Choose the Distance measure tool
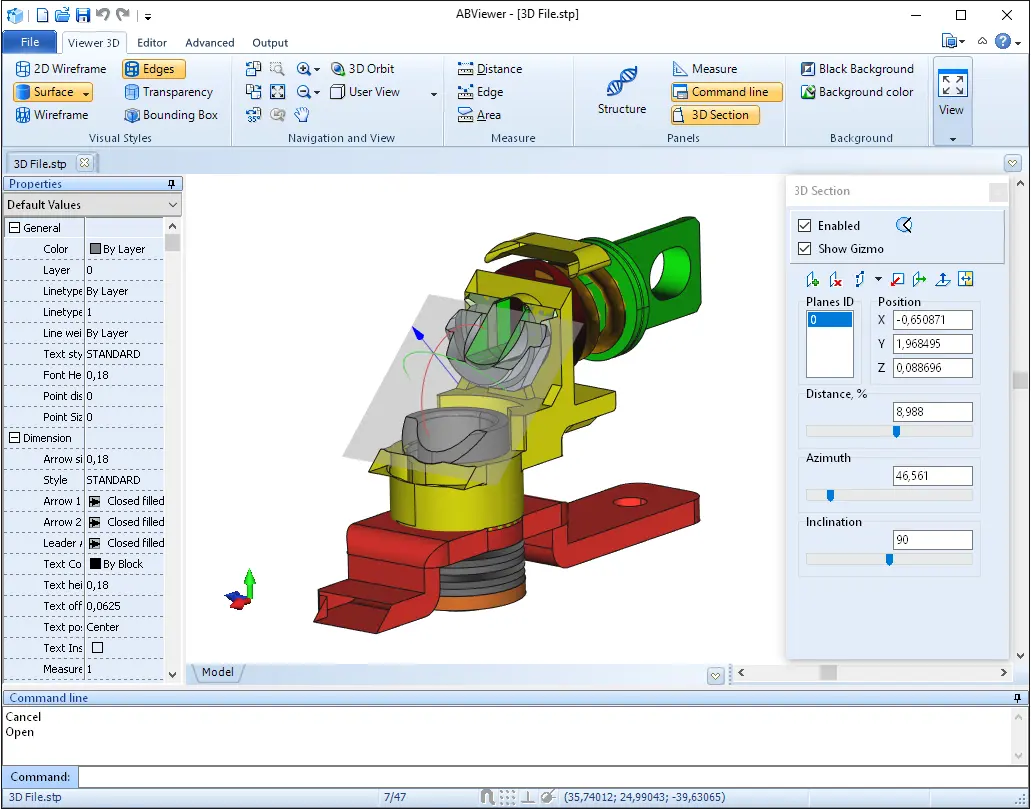 [x=490, y=68]
